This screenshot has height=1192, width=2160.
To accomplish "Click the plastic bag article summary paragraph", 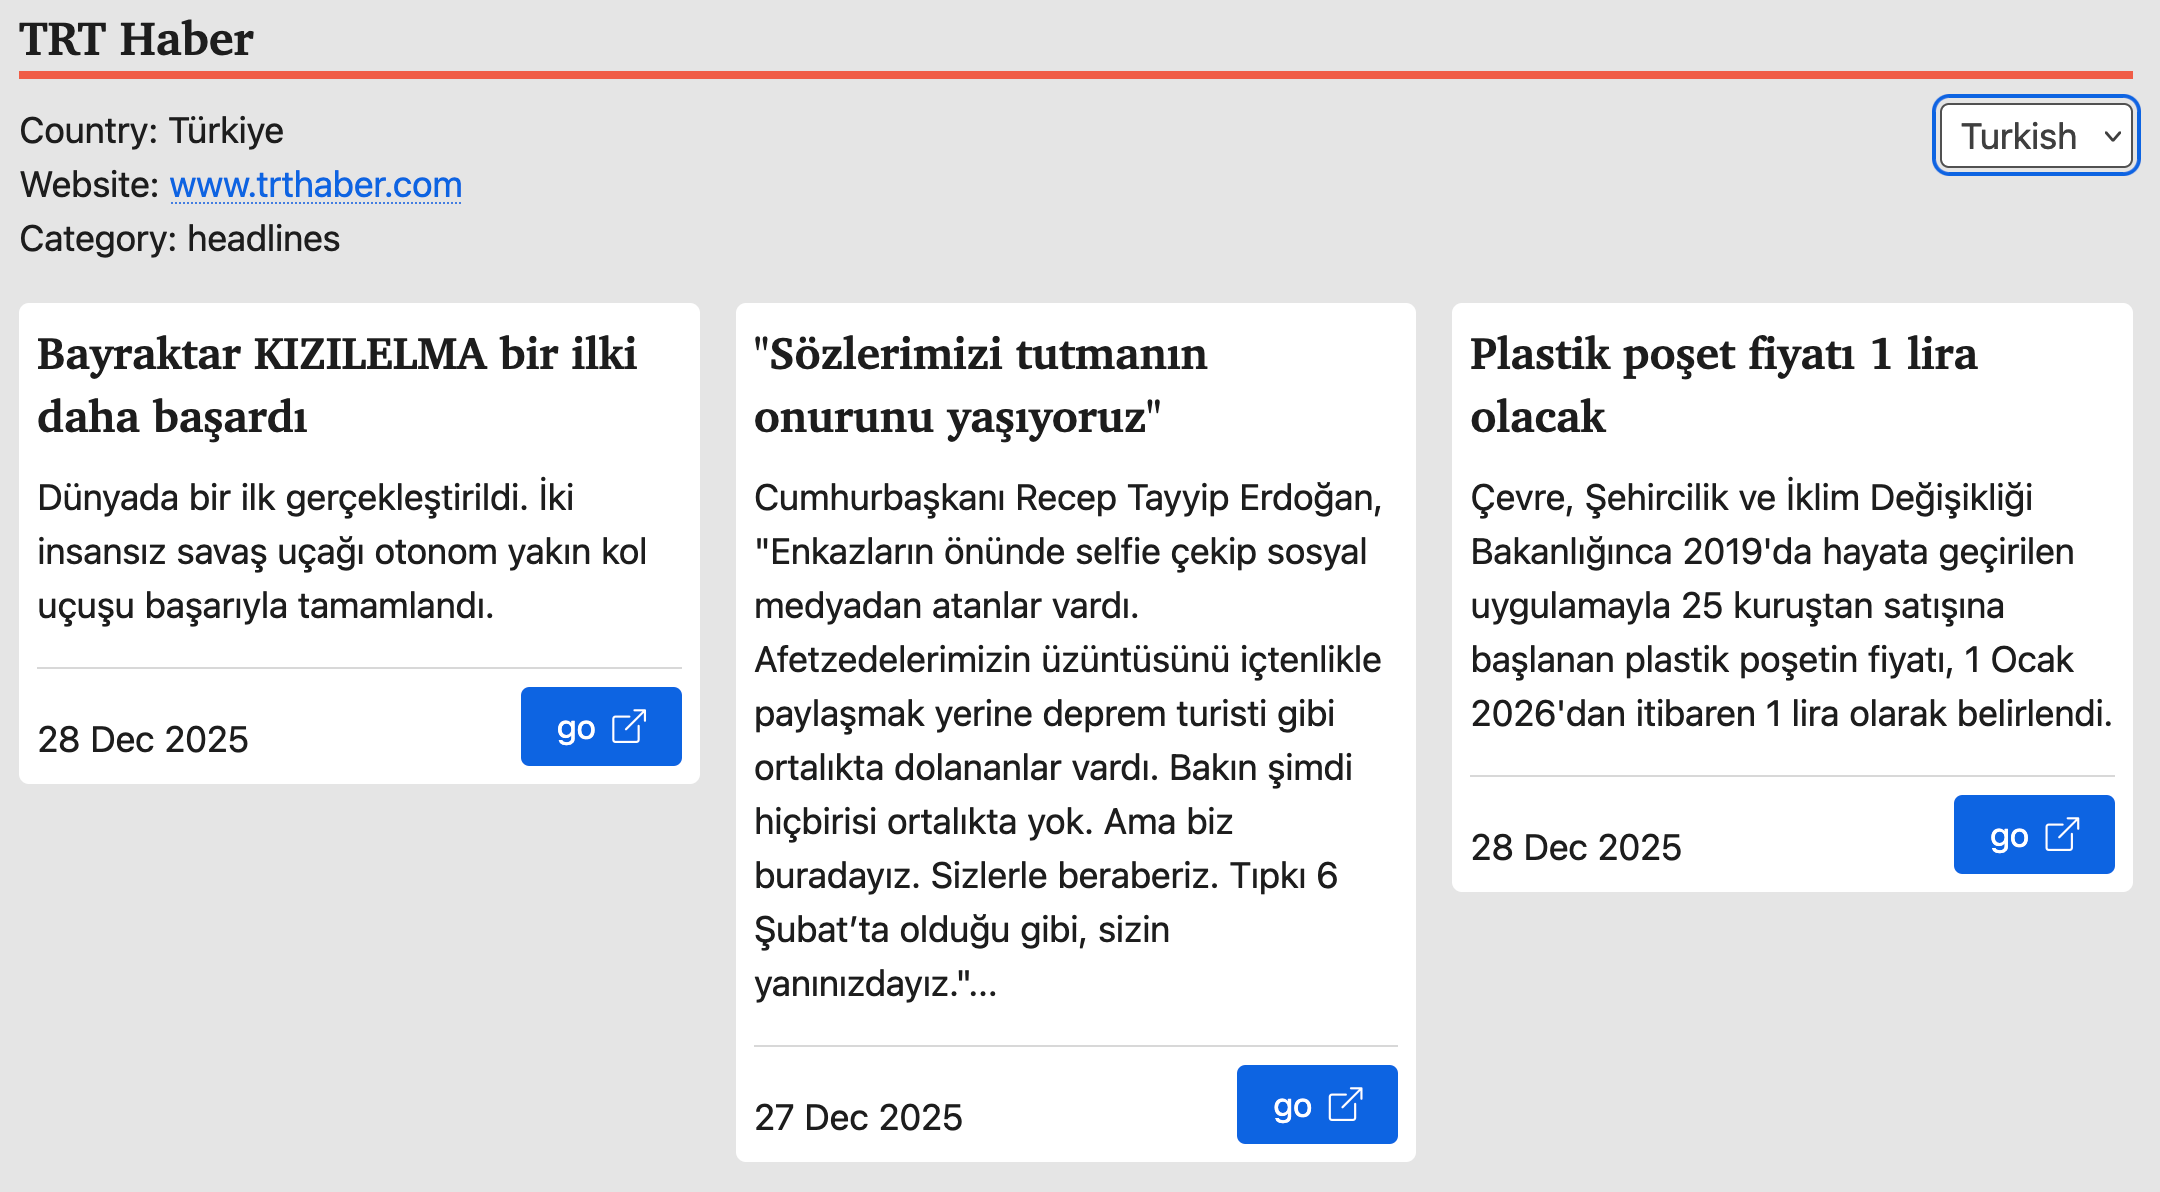I will (1790, 605).
